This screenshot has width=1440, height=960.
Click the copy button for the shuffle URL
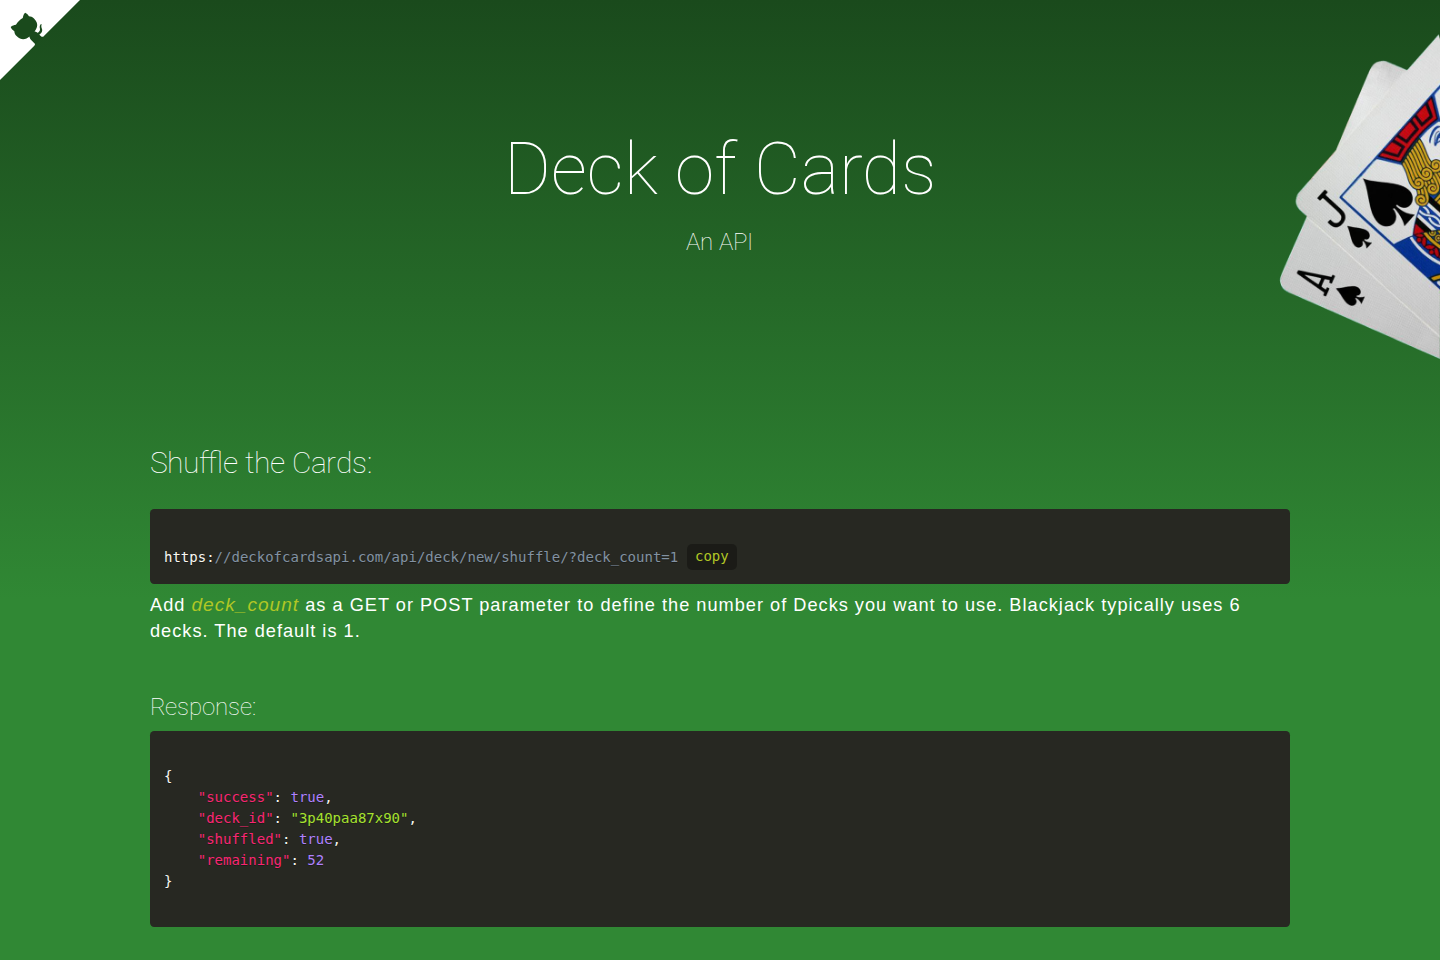(x=711, y=557)
